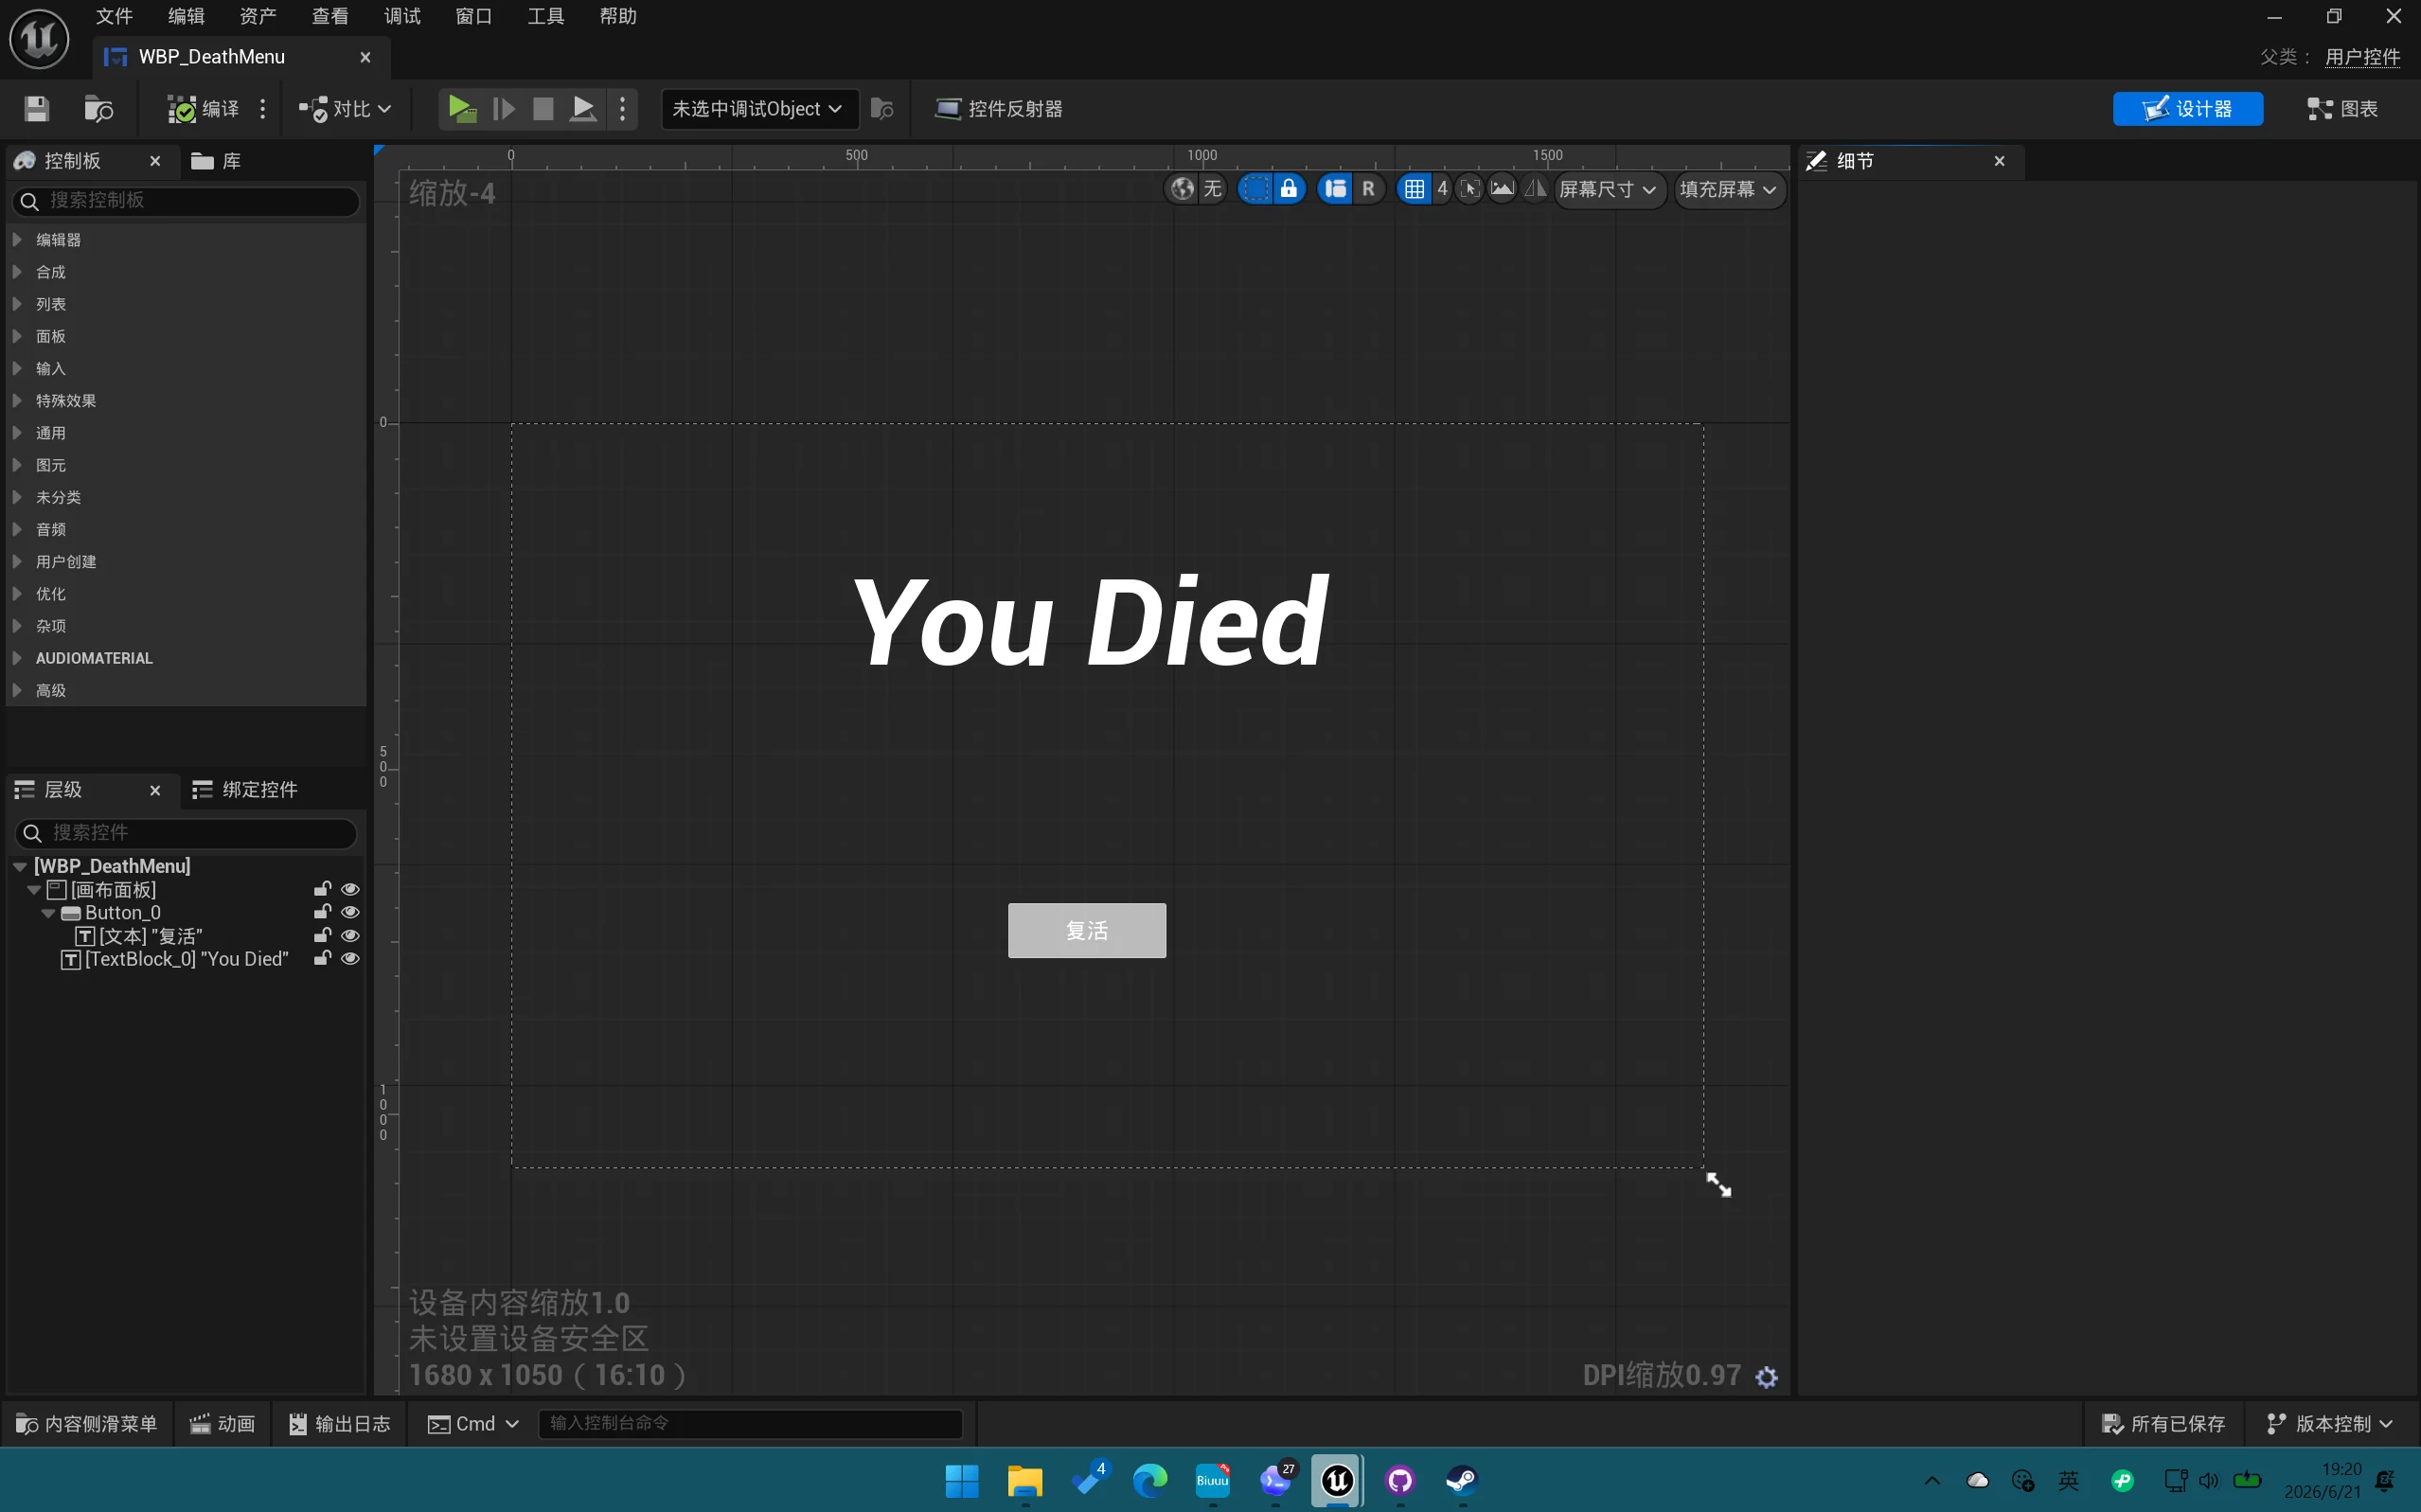
Task: Open the 工具 menu
Action: [x=546, y=16]
